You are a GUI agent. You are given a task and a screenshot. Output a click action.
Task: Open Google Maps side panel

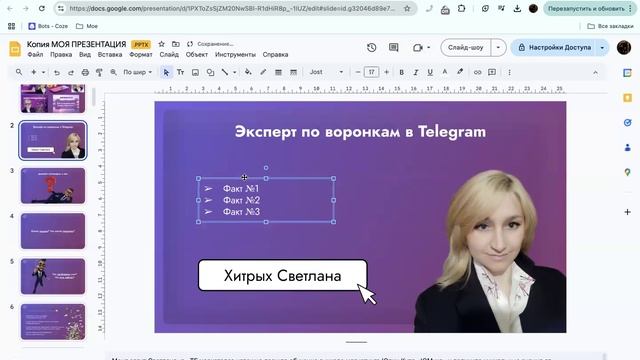pos(627,172)
